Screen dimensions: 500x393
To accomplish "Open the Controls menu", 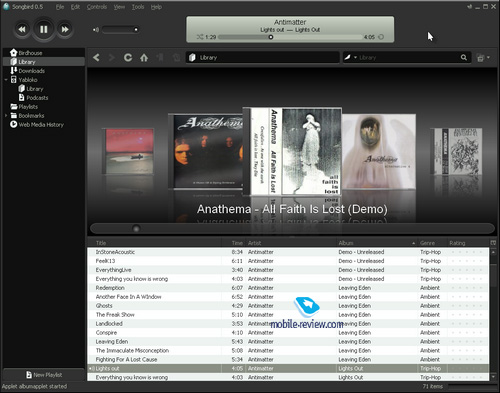I will pos(97,7).
